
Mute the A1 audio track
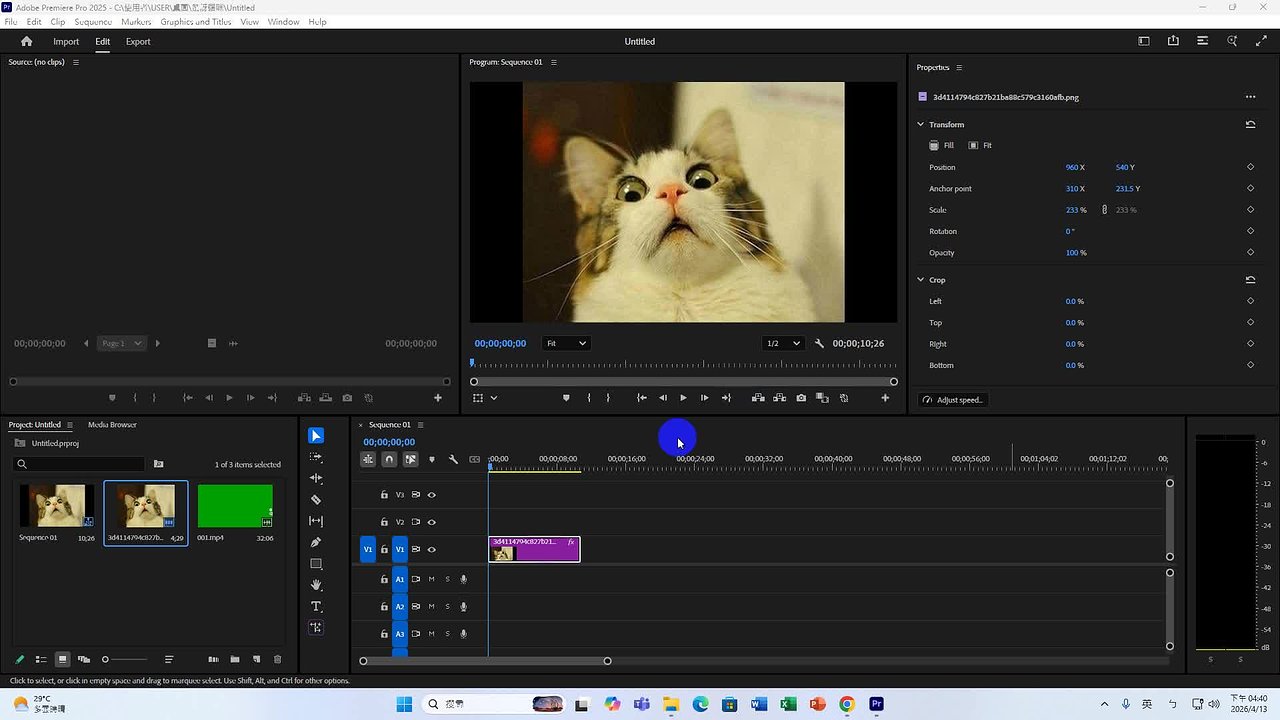click(431, 578)
